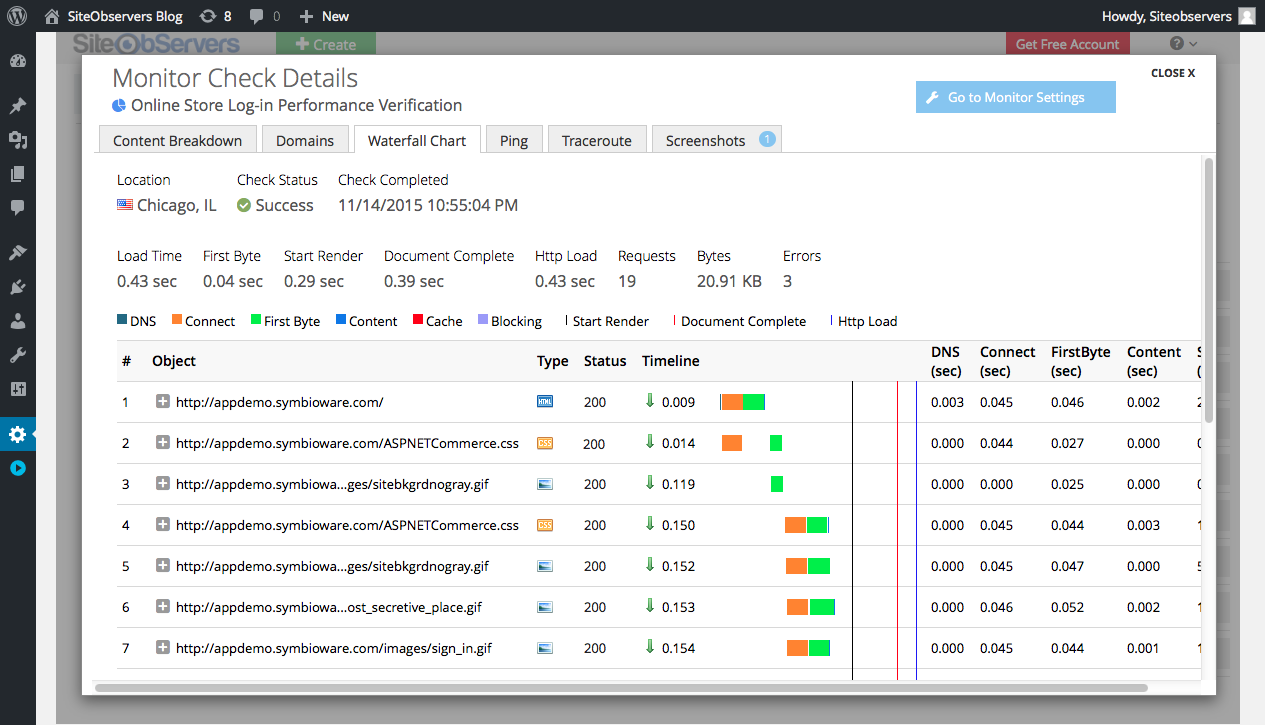Screen dimensions: 1265x725
Task: Open the Screenshots tab
Action: tap(706, 141)
